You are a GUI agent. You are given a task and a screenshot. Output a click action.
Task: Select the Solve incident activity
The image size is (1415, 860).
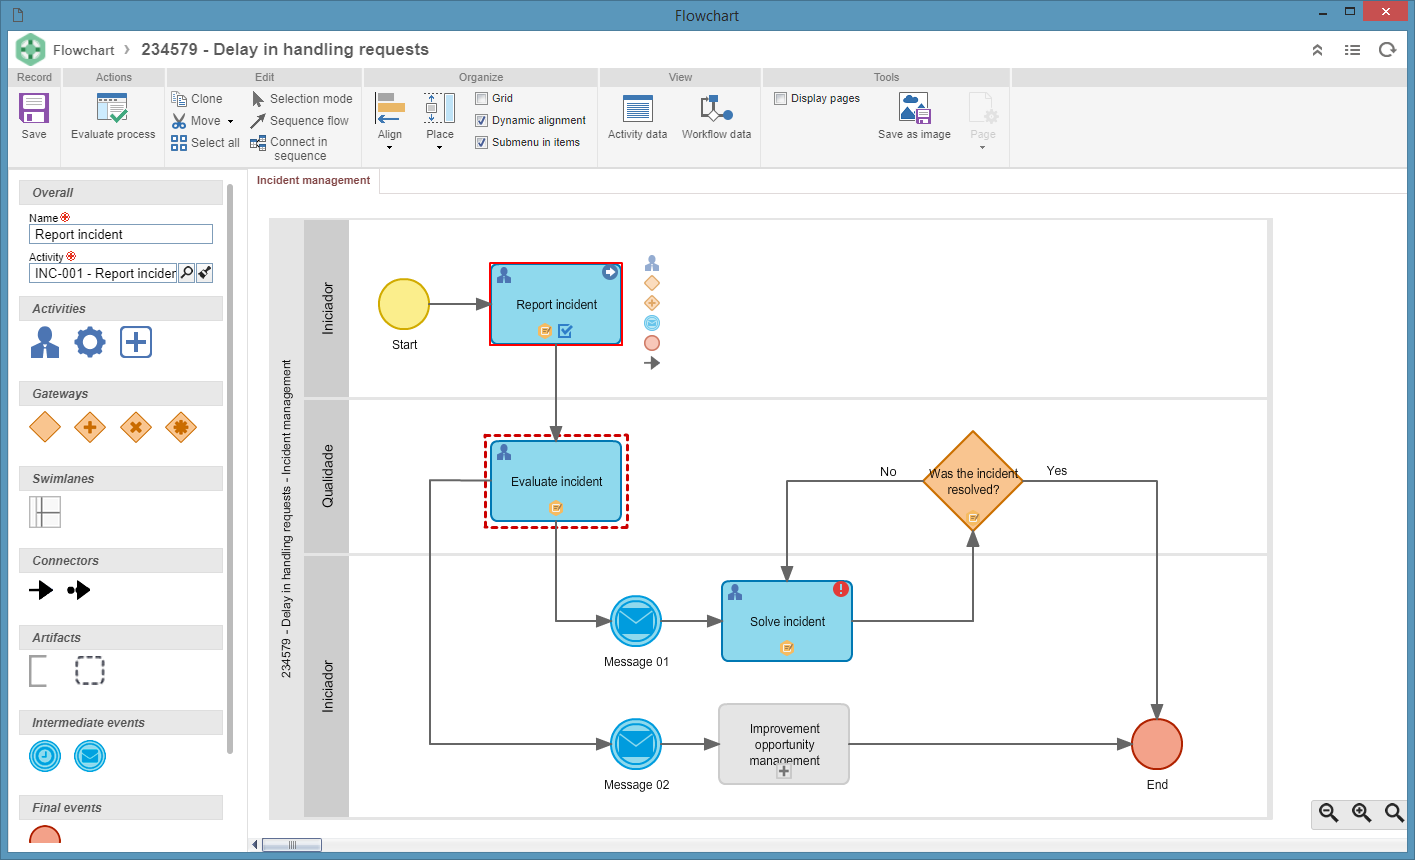[787, 621]
